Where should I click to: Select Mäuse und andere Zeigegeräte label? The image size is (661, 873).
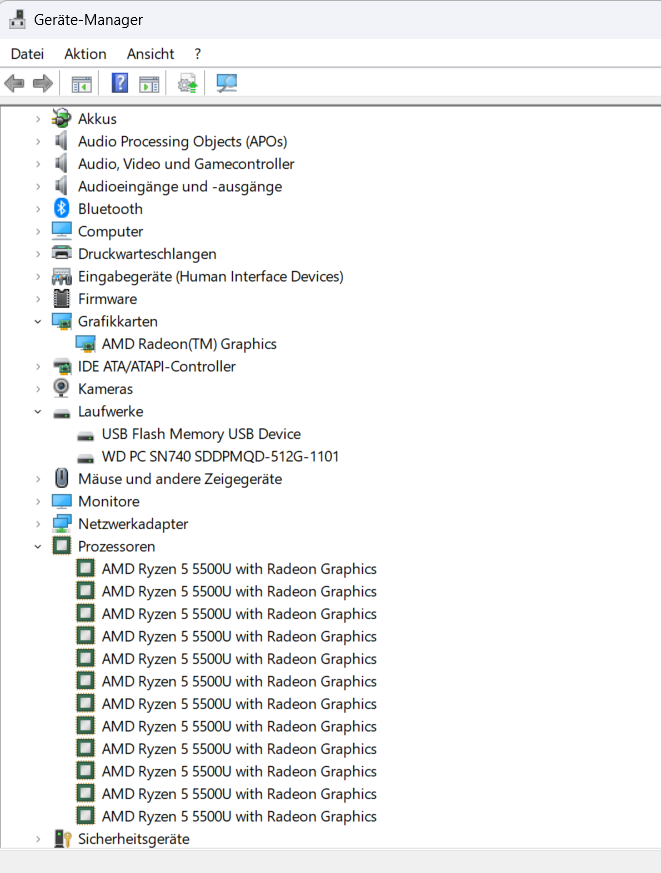click(x=180, y=479)
